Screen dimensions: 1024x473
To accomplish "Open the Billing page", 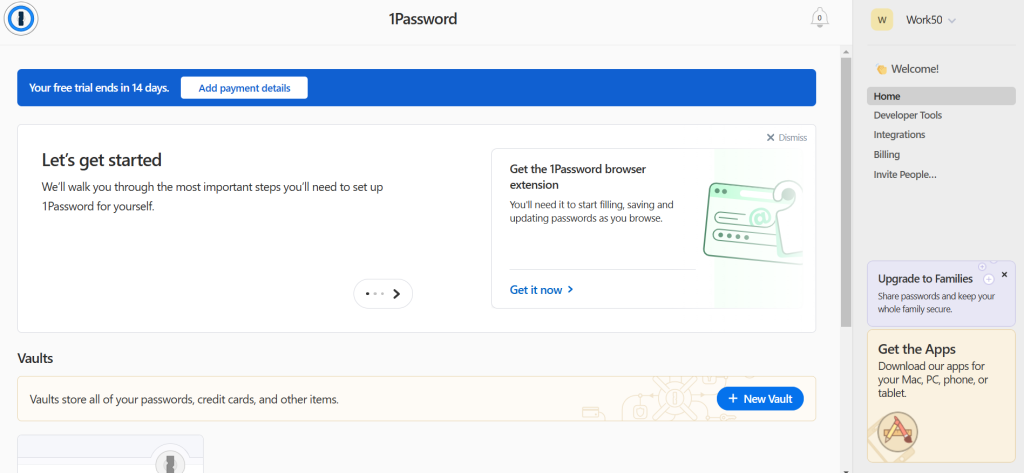I will (x=887, y=154).
